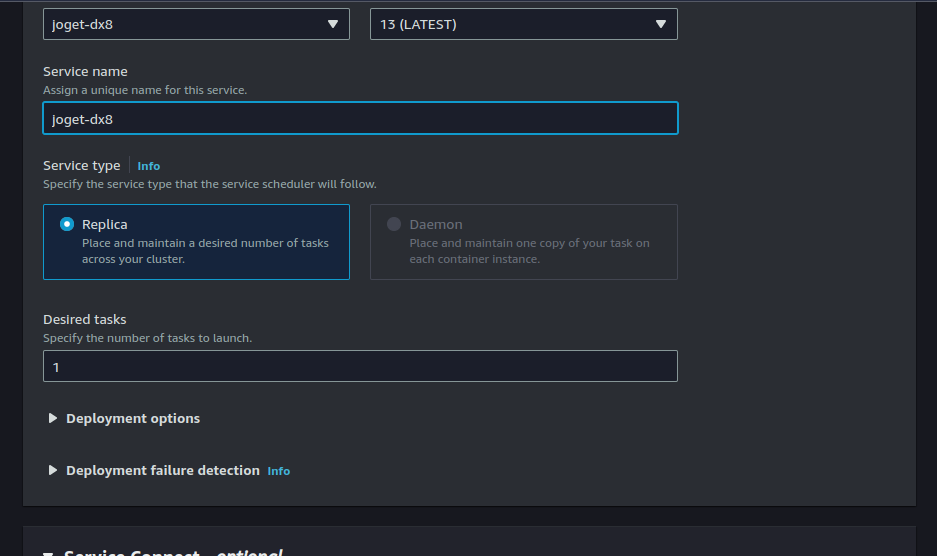Click the caret icon in the 13 (LATEST) dropdown
The height and width of the screenshot is (556, 937).
[x=661, y=24]
